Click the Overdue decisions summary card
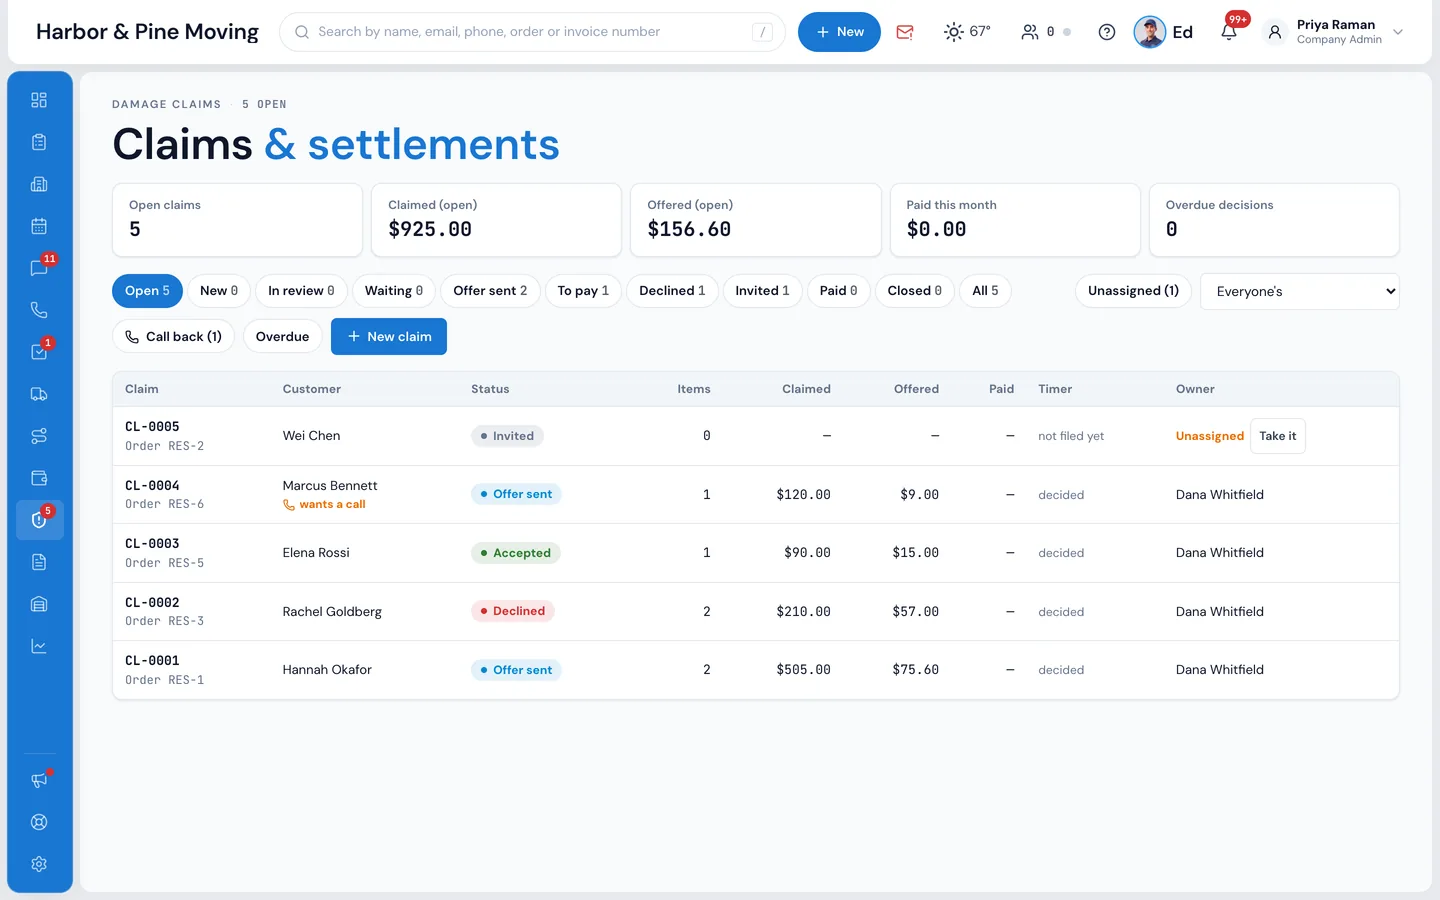This screenshot has height=900, width=1440. click(x=1274, y=220)
